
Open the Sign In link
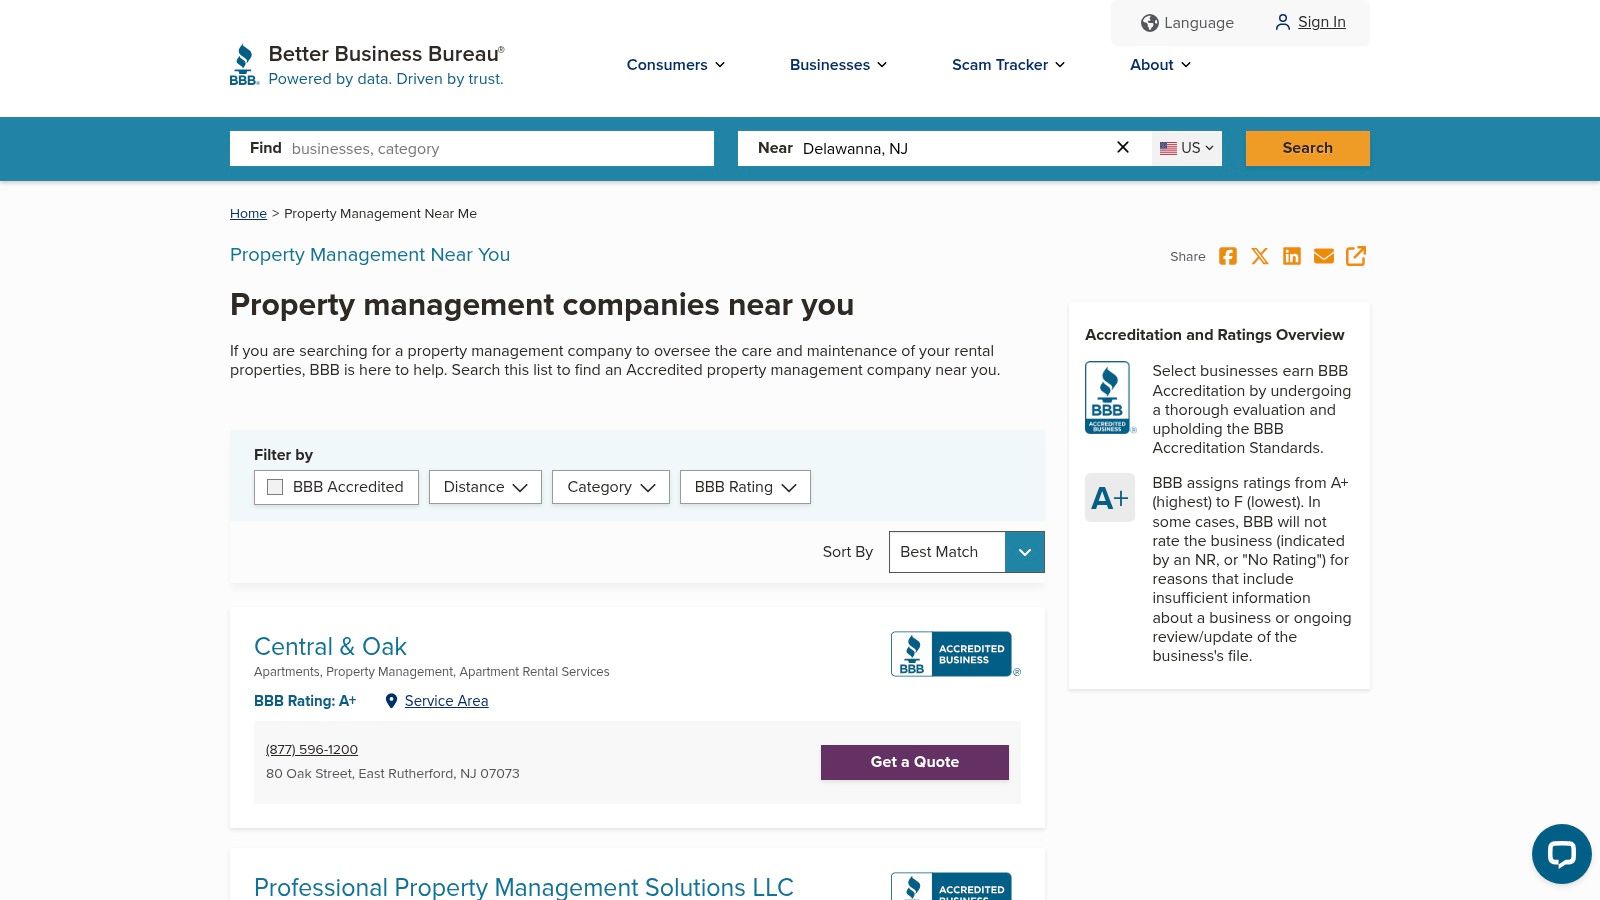[x=1322, y=22]
